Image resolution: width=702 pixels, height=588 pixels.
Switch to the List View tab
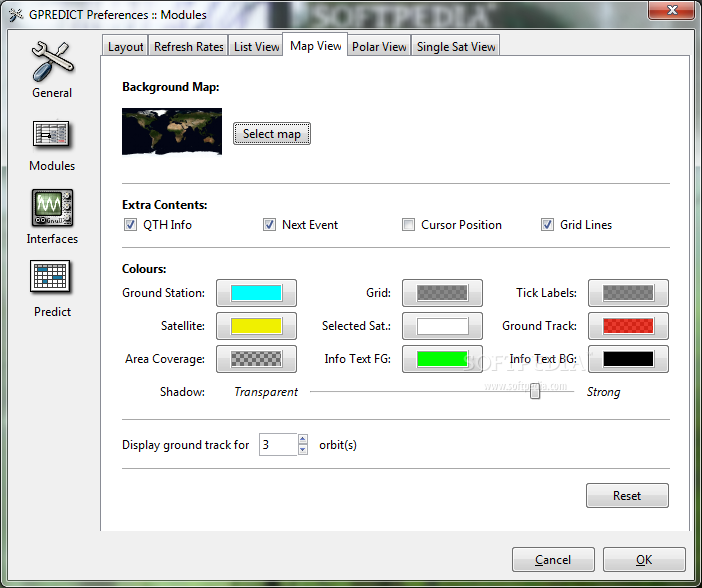coord(257,46)
